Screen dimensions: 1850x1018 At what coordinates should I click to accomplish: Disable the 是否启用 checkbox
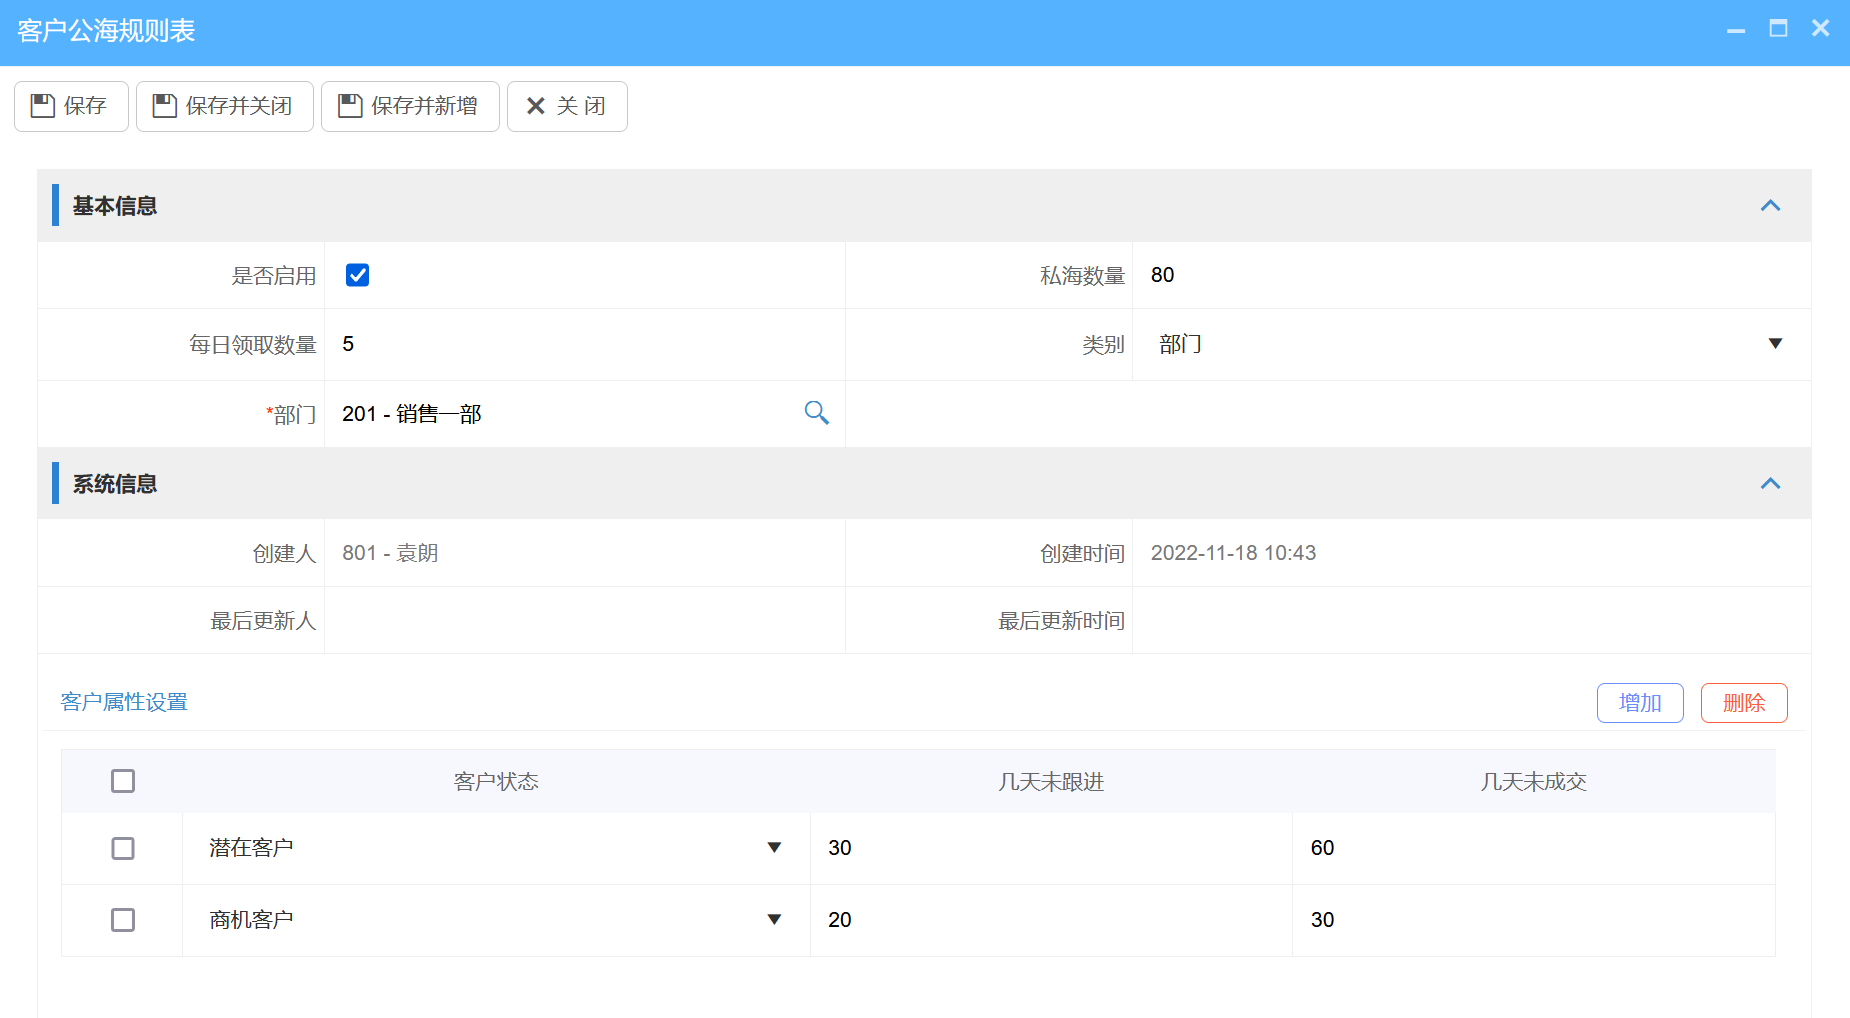pos(357,275)
